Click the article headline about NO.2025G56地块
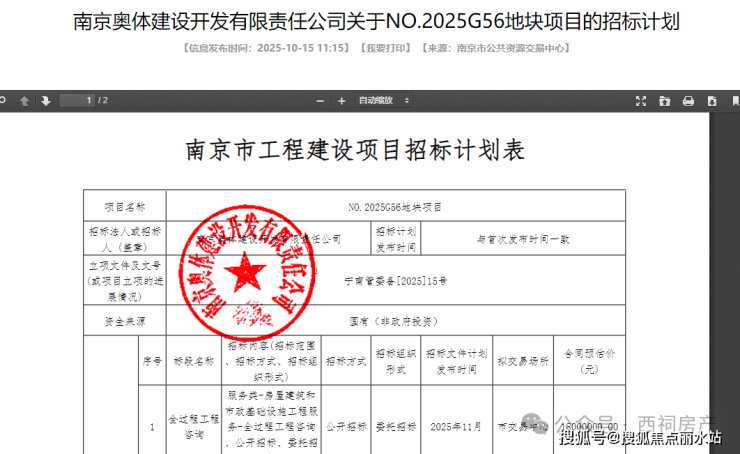 [x=369, y=20]
